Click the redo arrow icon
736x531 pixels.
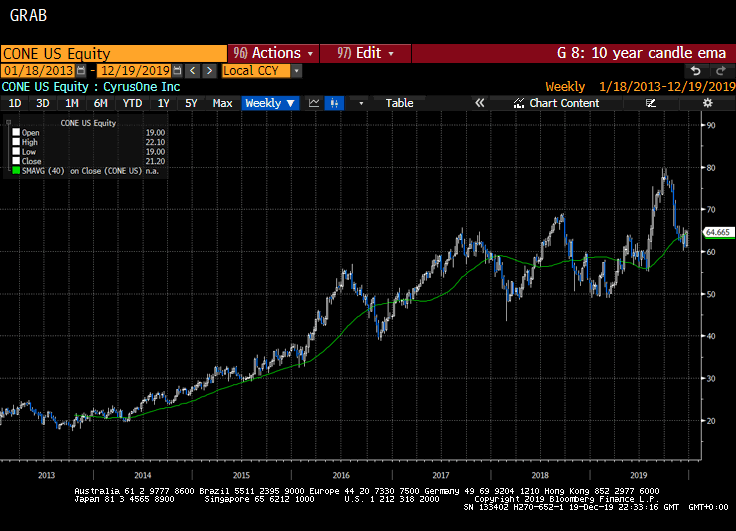(x=719, y=71)
